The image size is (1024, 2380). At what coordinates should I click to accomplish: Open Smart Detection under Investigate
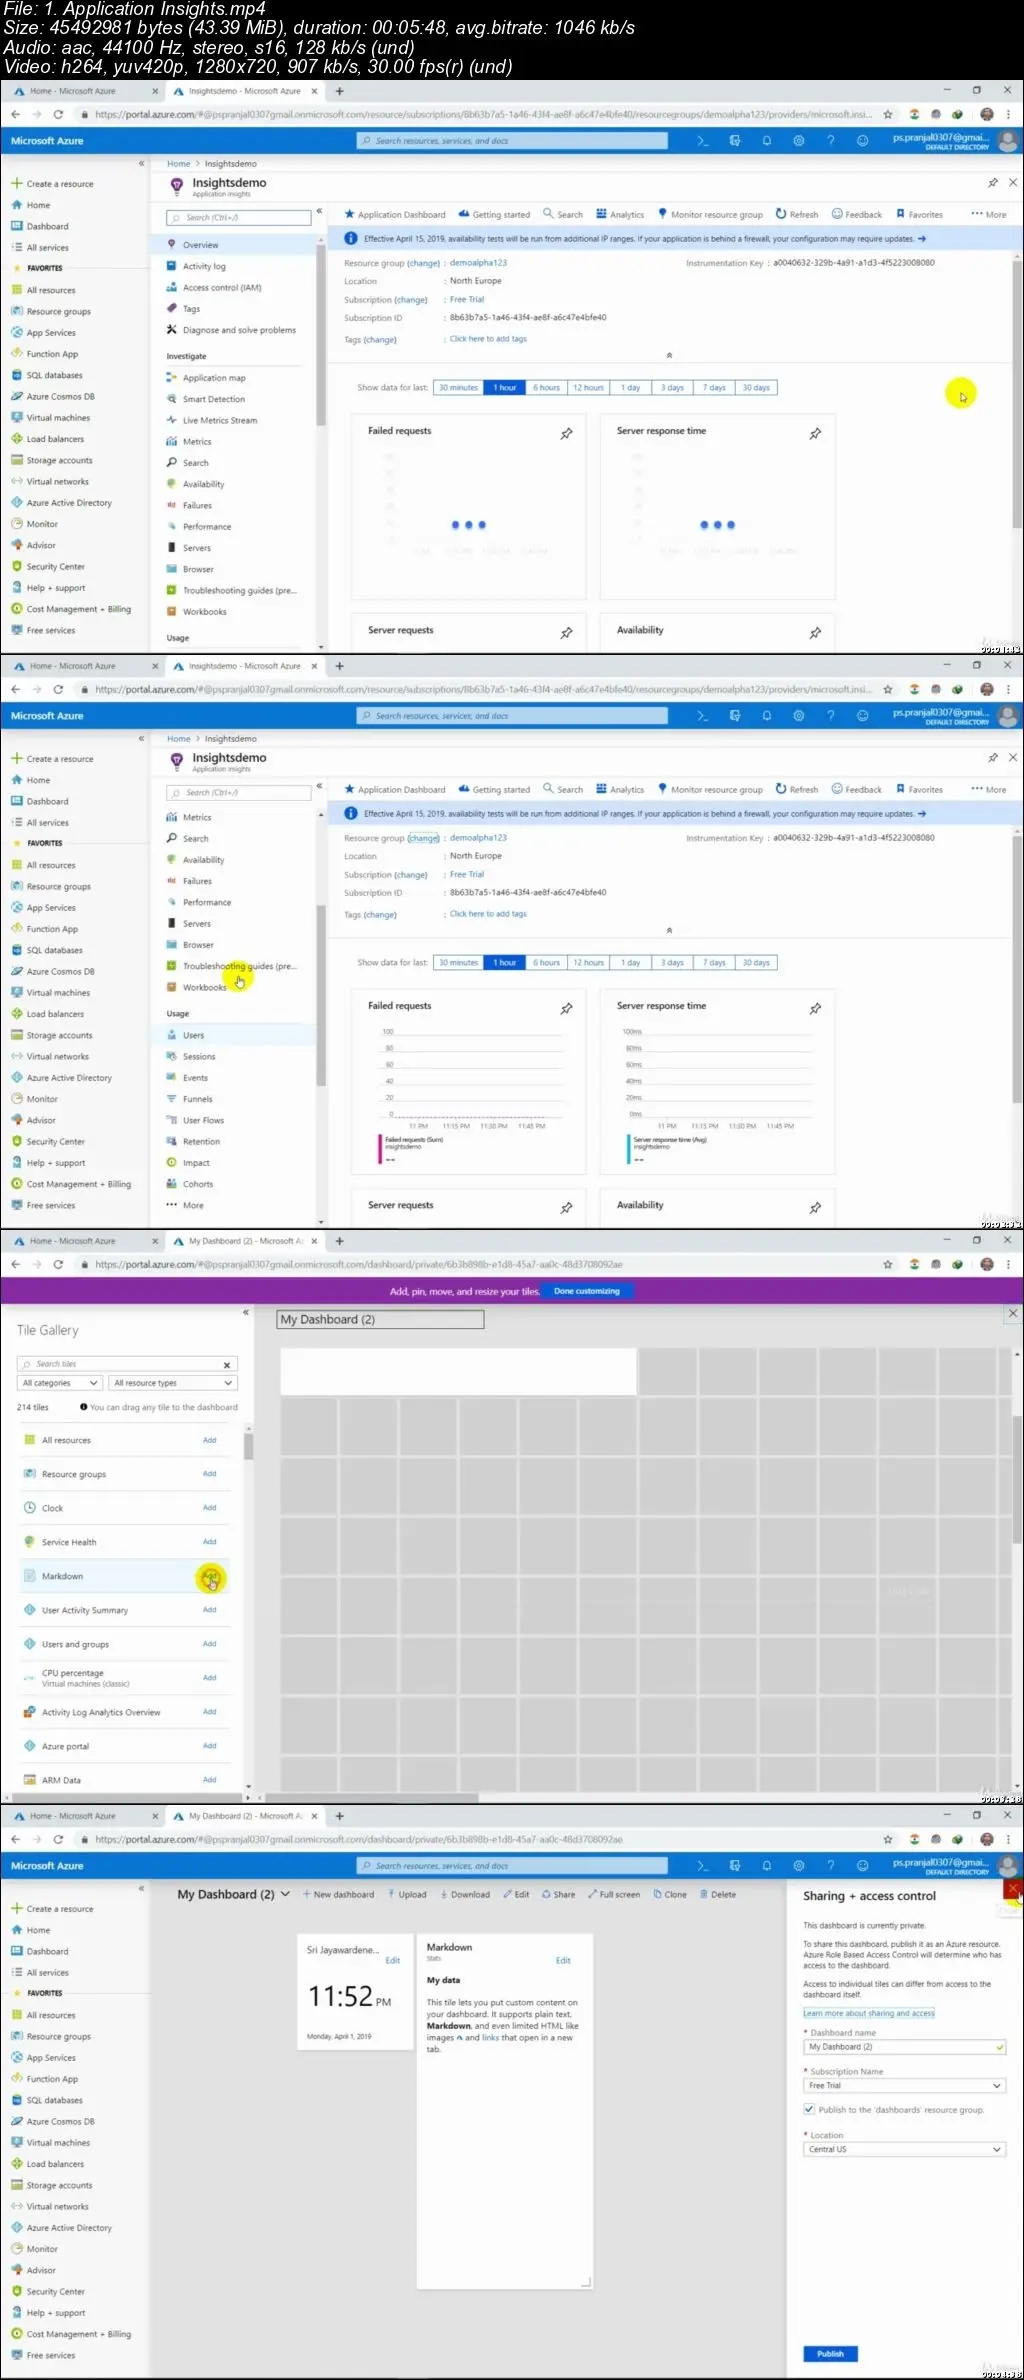[x=214, y=399]
